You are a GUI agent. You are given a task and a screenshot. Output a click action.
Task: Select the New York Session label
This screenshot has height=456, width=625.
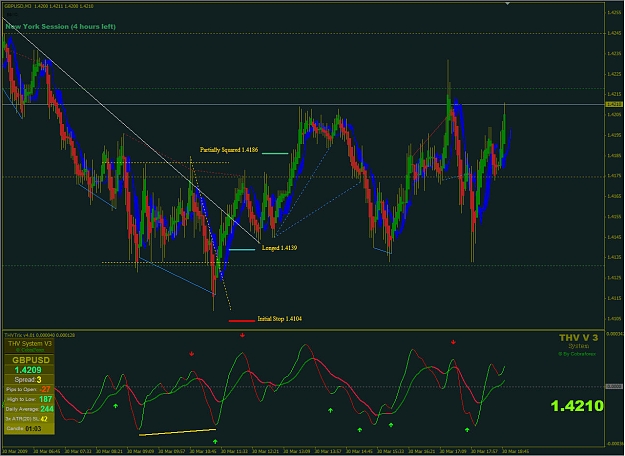click(x=61, y=27)
